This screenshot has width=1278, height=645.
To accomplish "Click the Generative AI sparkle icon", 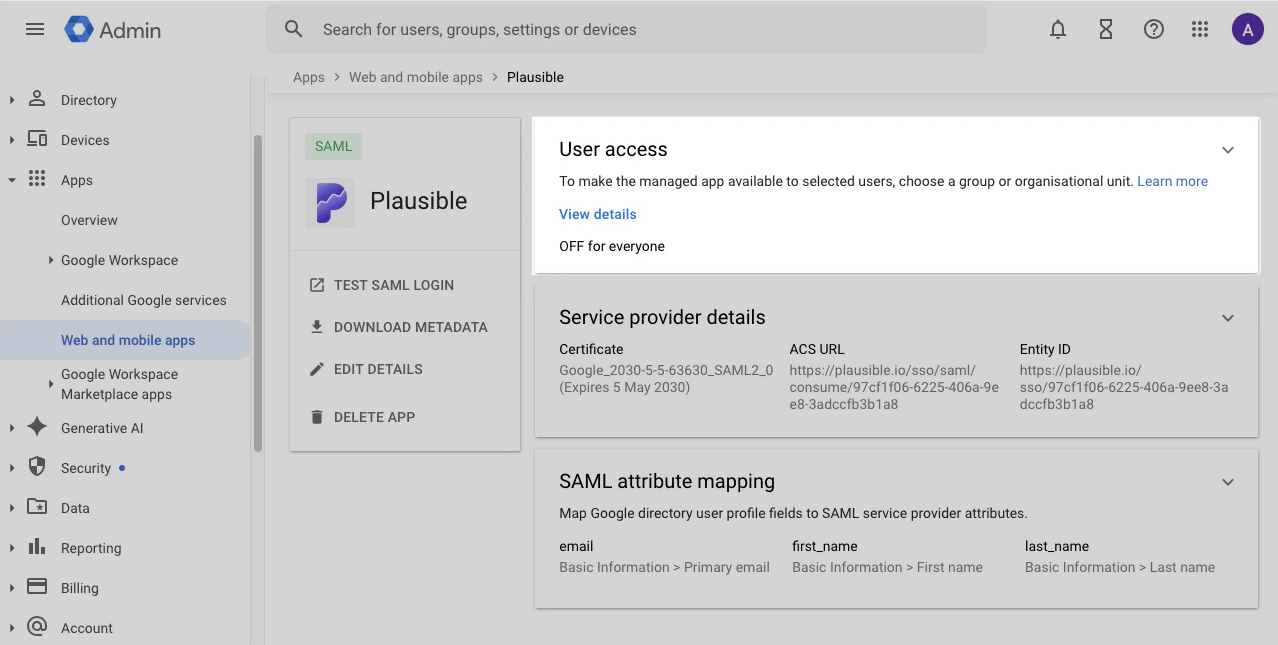I will pyautogui.click(x=37, y=427).
